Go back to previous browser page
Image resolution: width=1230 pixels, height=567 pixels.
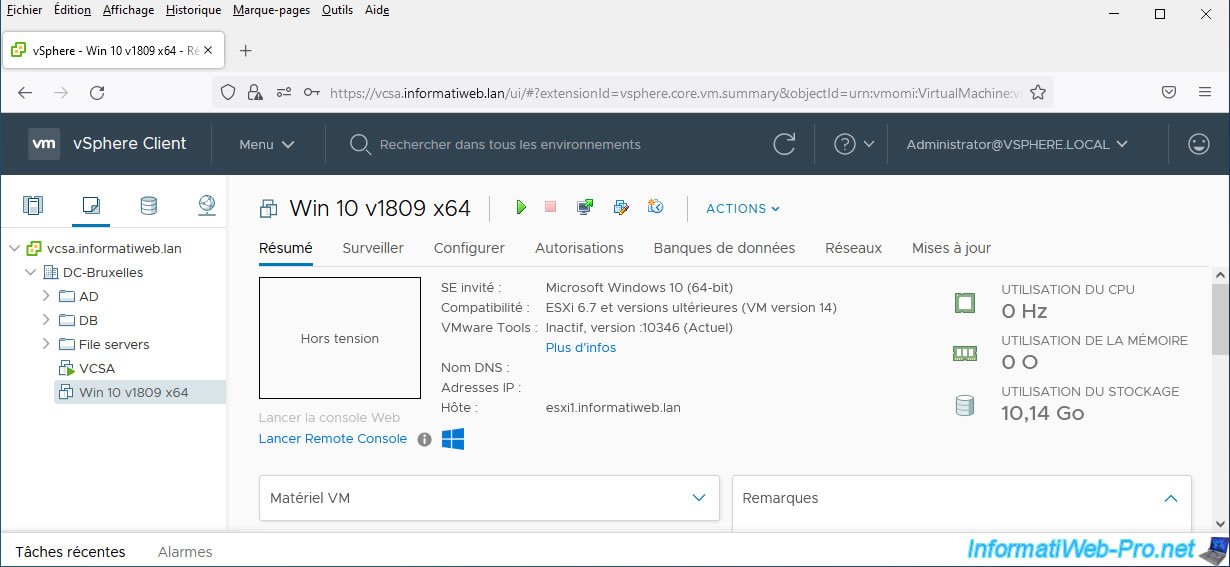(25, 92)
